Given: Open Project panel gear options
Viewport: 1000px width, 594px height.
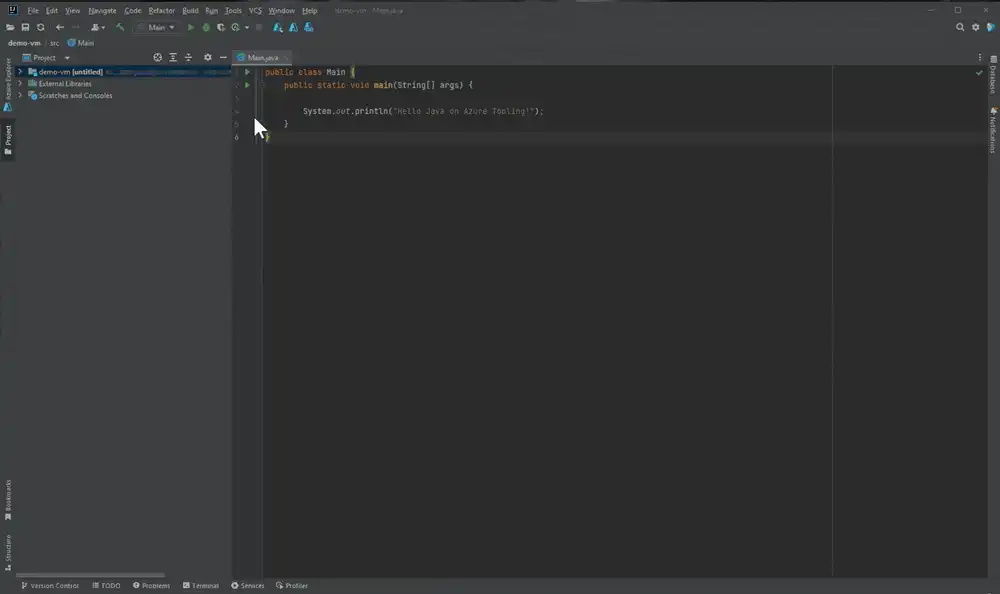Looking at the screenshot, I should point(207,57).
